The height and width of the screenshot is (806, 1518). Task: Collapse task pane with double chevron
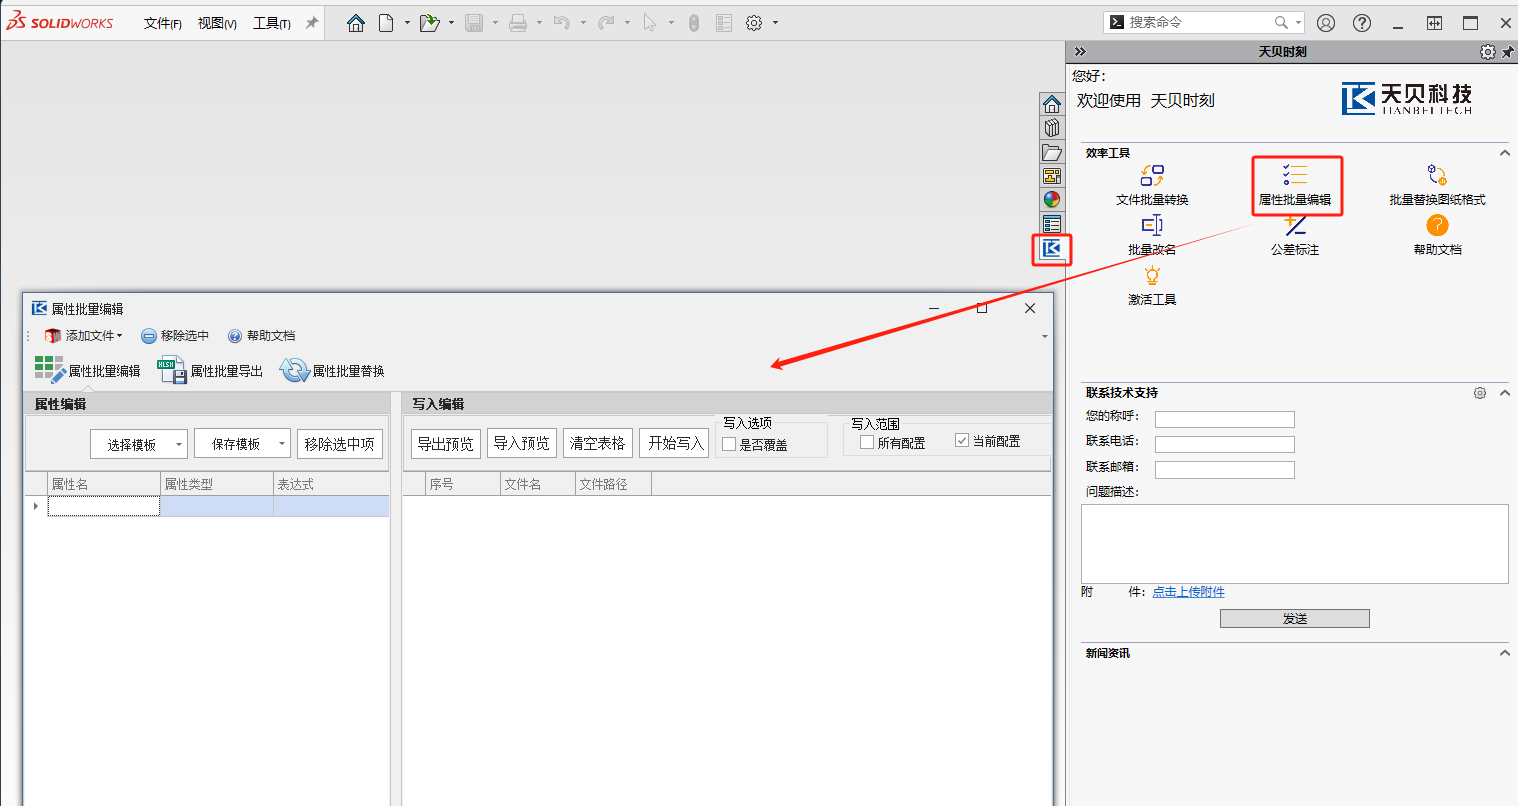click(x=1080, y=52)
